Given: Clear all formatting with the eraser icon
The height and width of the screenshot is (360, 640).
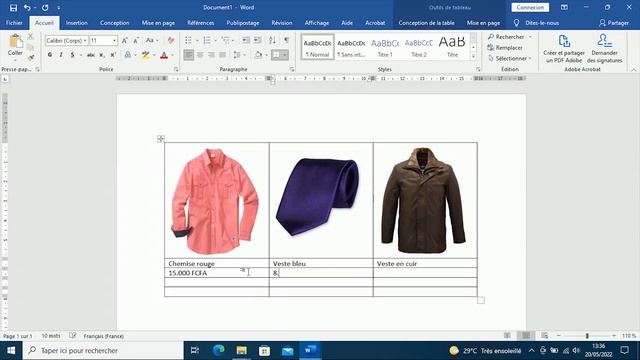Looking at the screenshot, I should [x=171, y=40].
